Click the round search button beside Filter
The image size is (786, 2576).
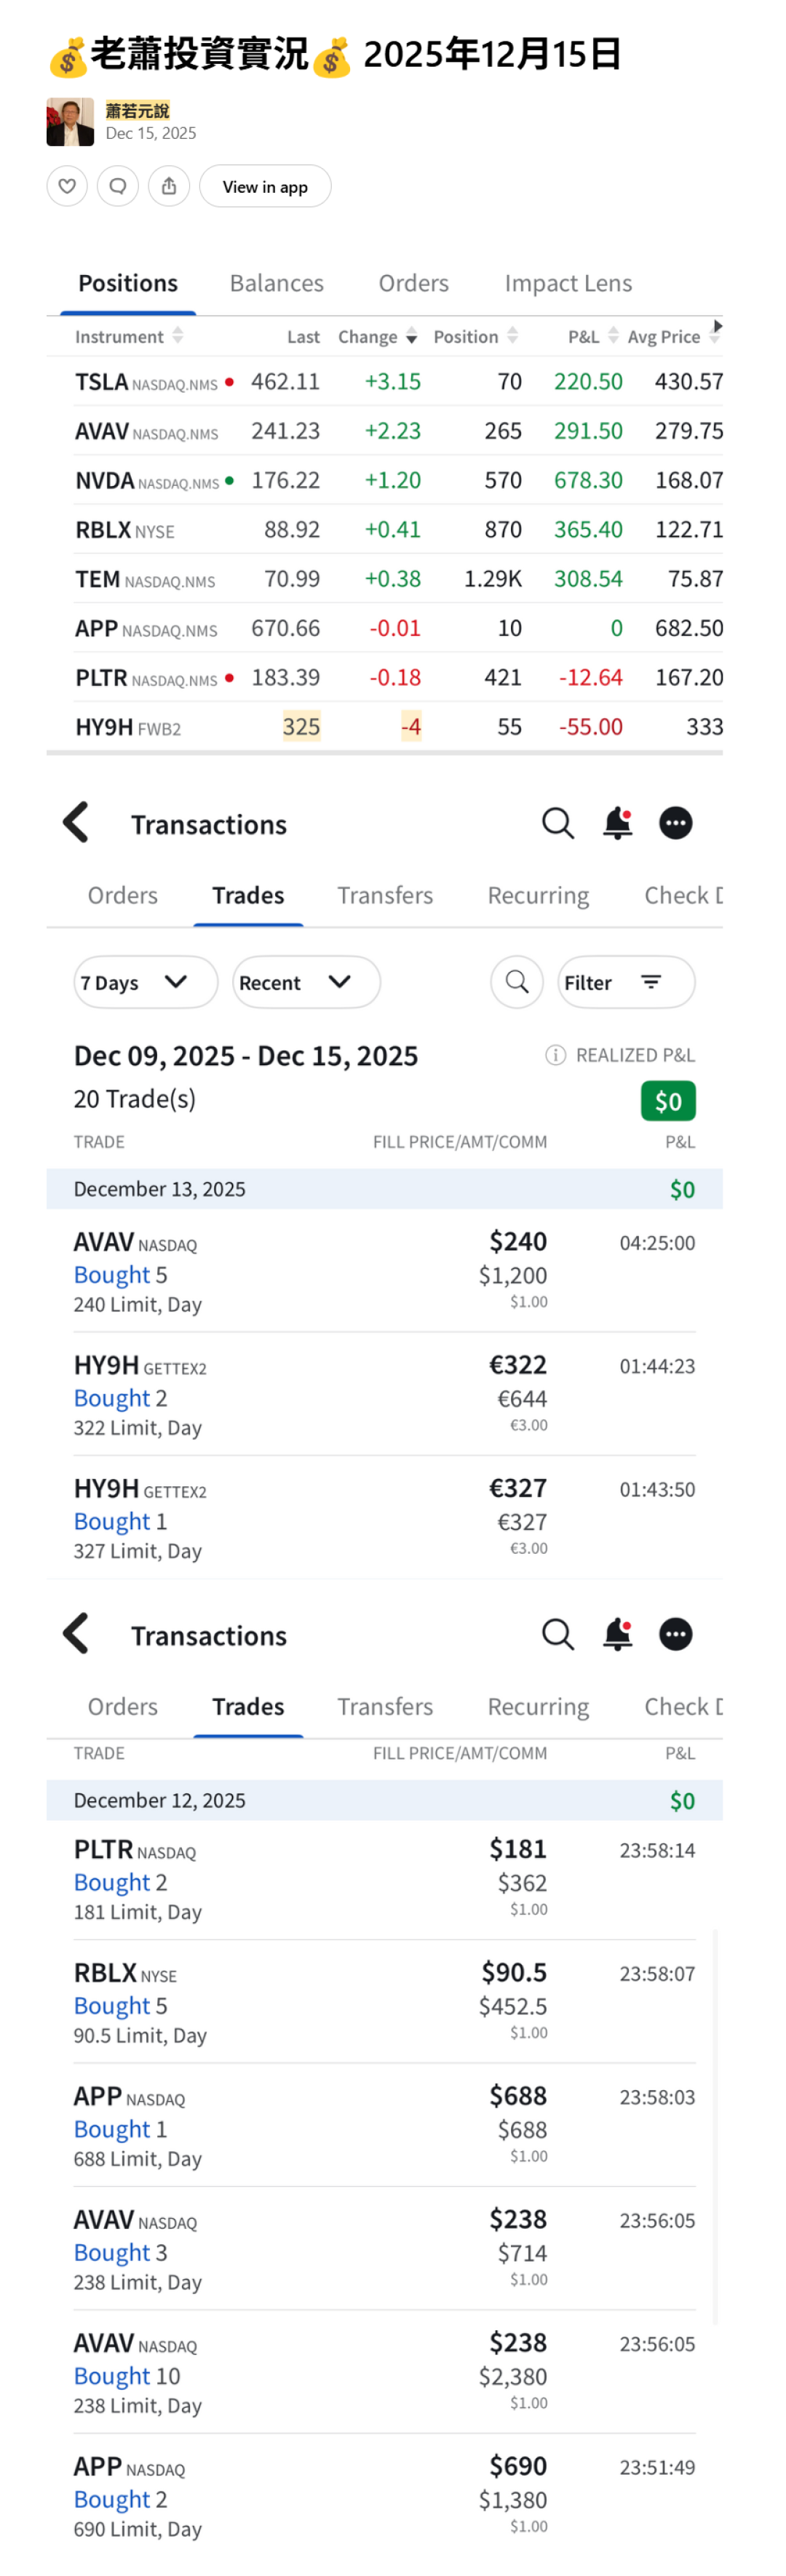516,982
